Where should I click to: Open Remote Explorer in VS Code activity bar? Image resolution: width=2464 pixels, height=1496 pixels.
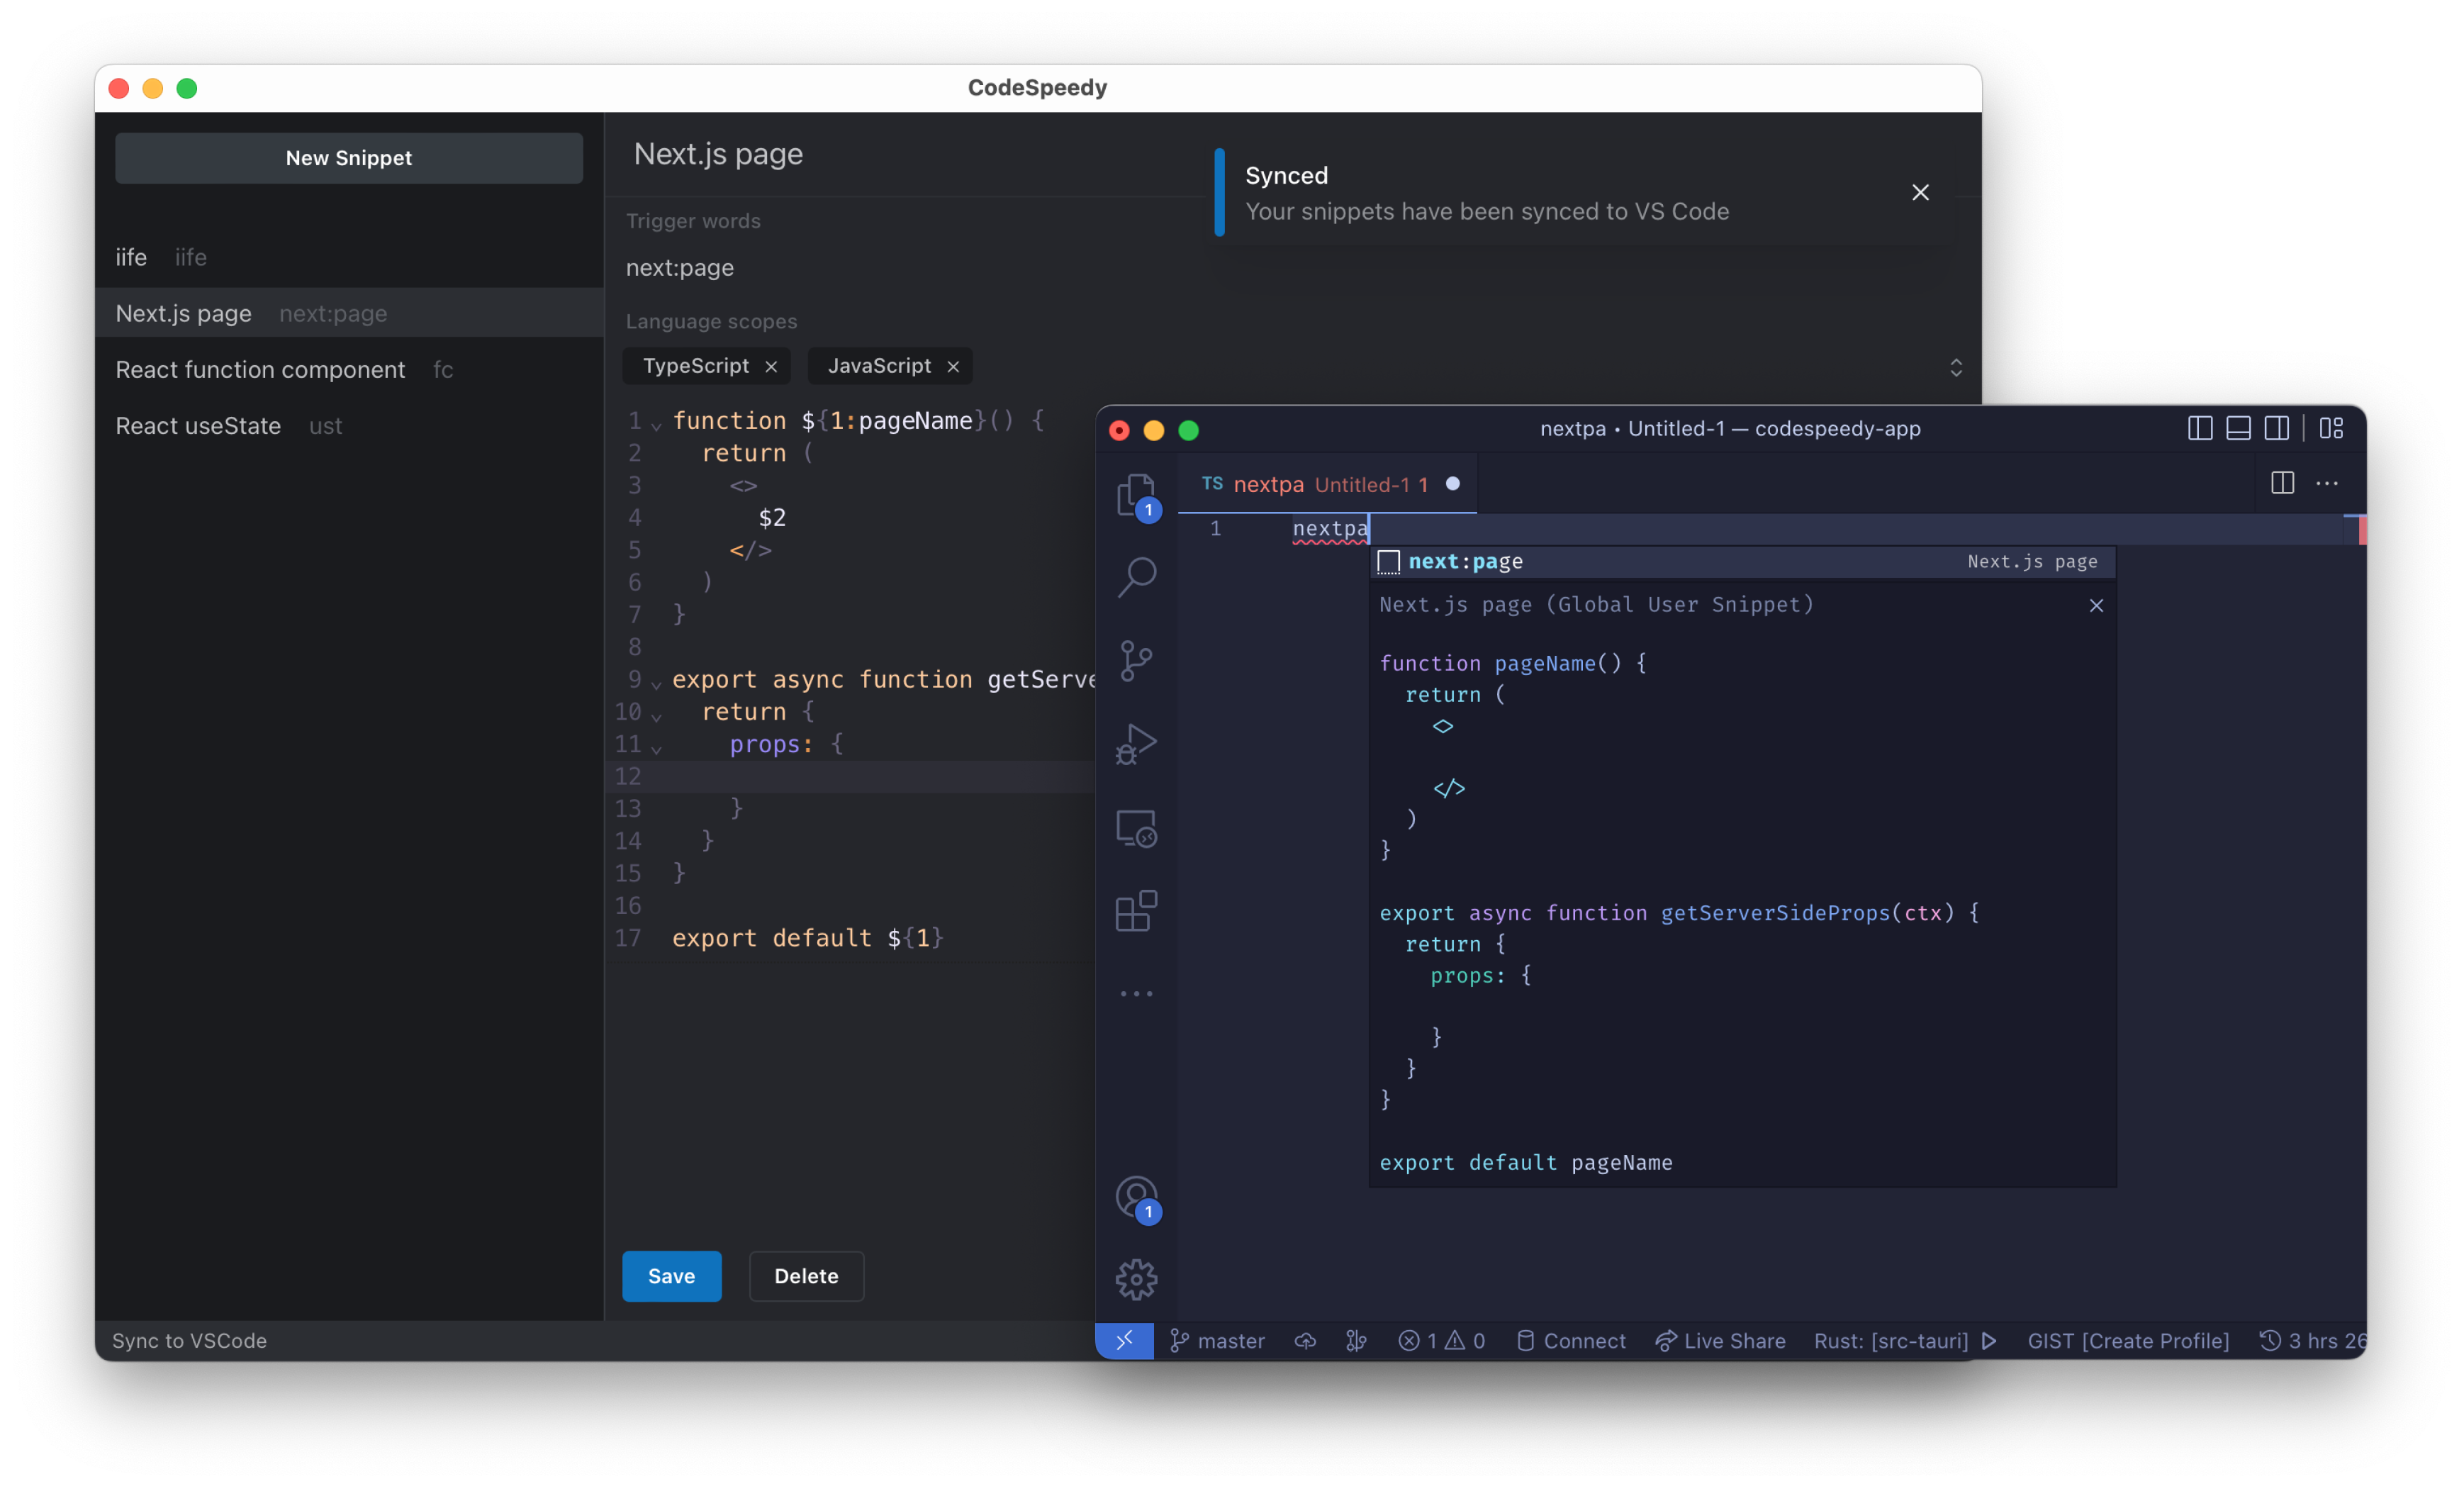point(1136,828)
